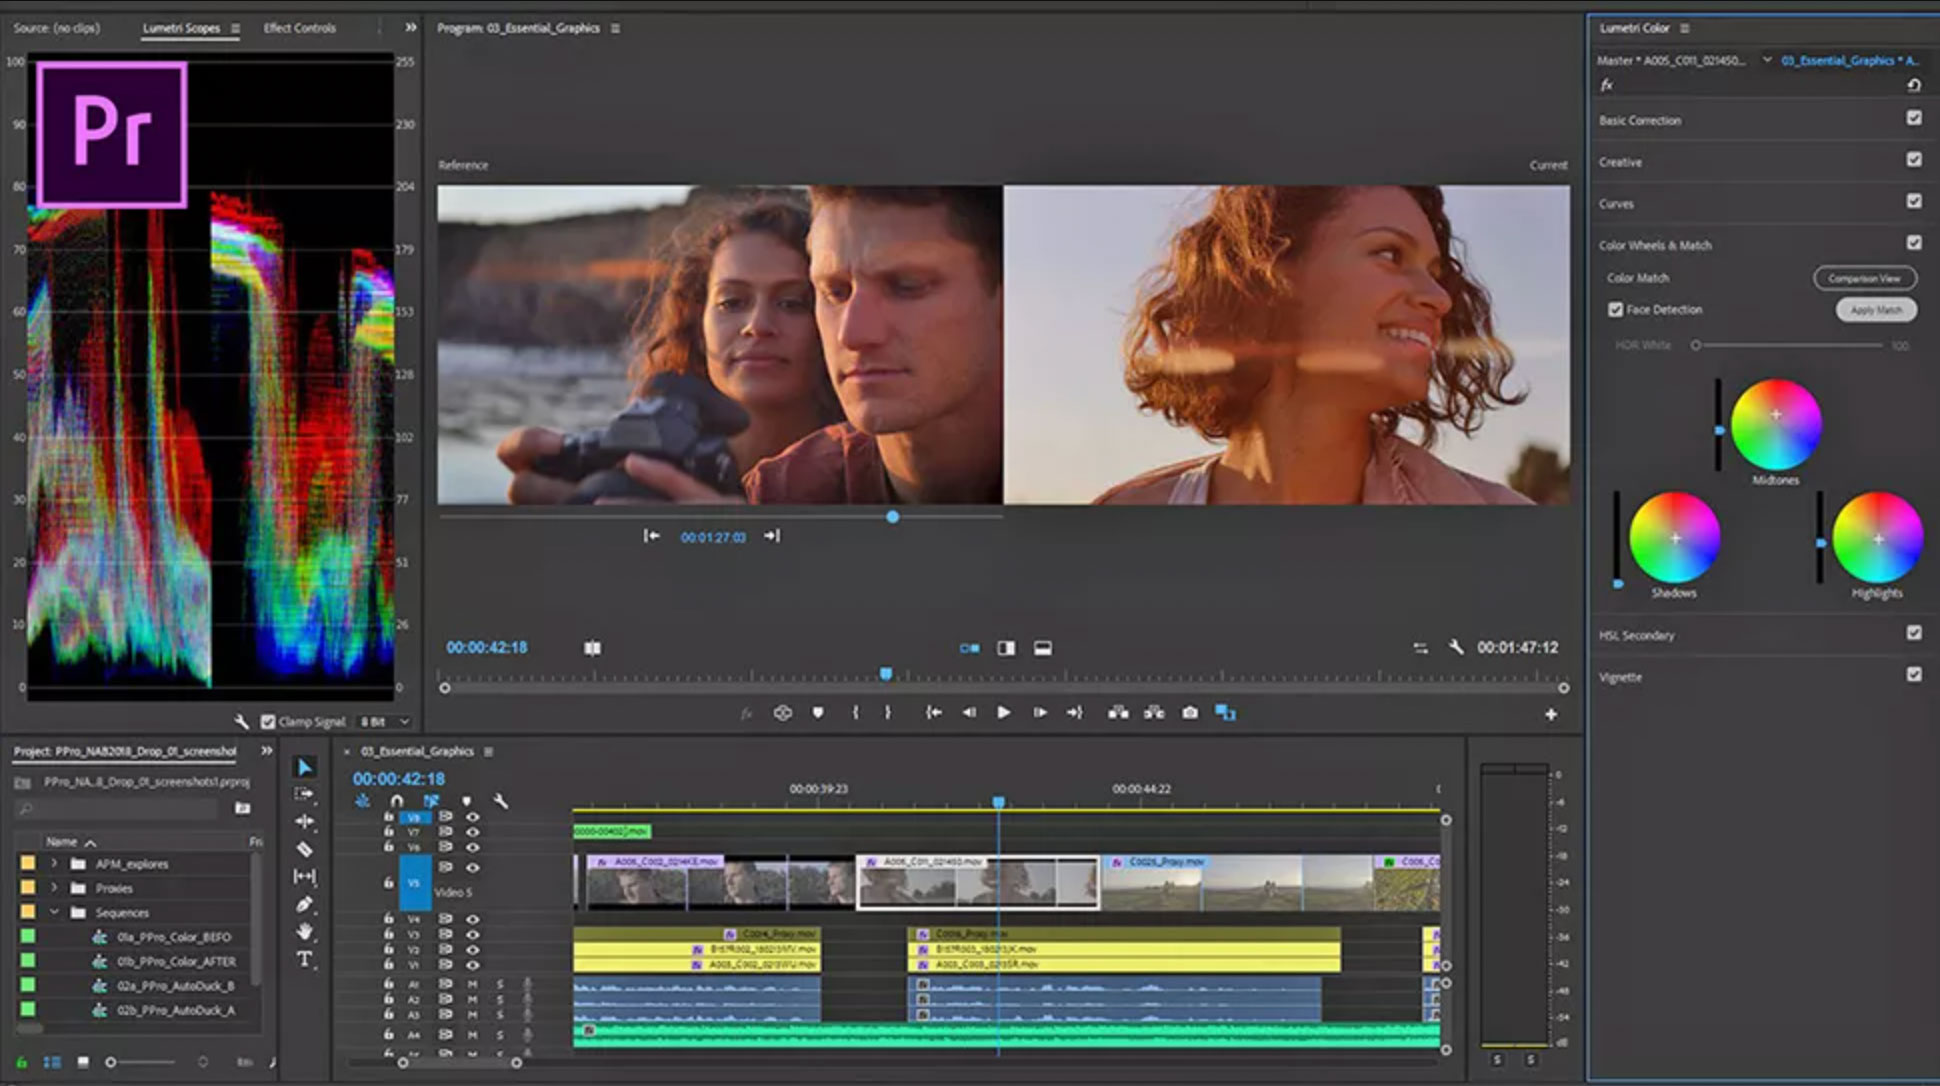Click the Apply Match button
The width and height of the screenshot is (1940, 1086).
pyautogui.click(x=1876, y=310)
